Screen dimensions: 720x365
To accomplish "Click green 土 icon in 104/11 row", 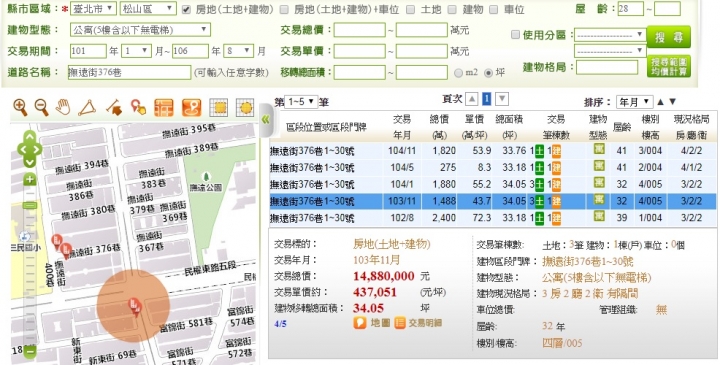I will (539, 151).
